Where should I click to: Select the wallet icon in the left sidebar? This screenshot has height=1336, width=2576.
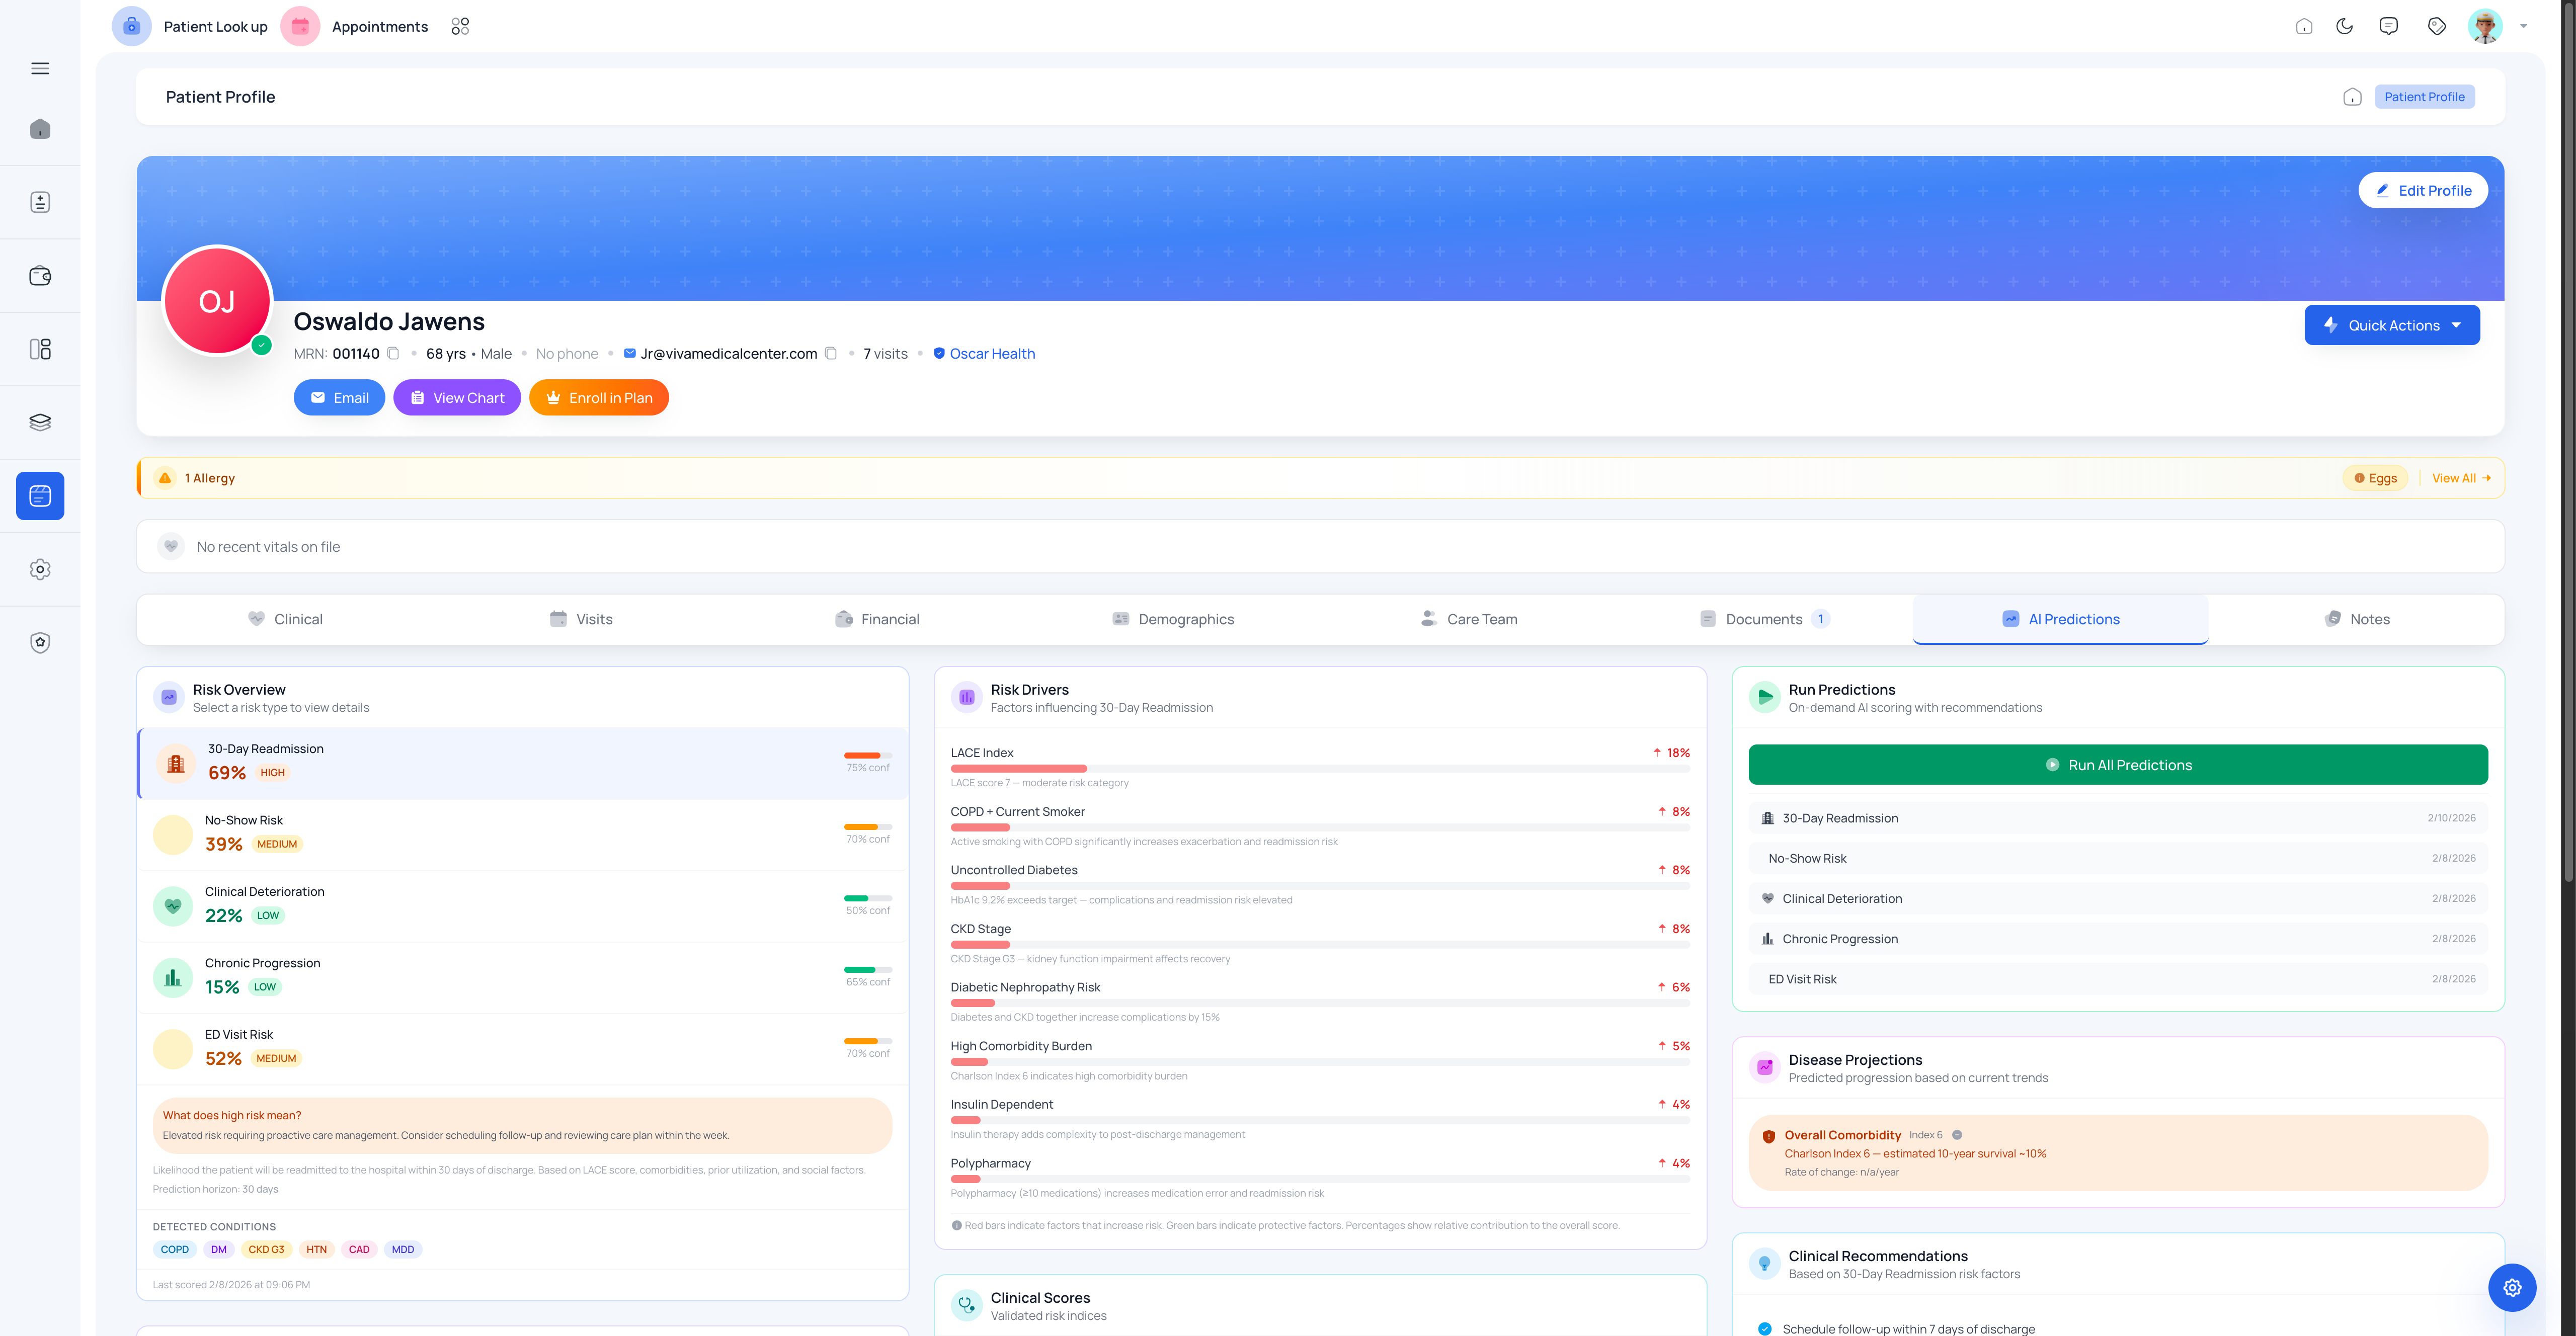pyautogui.click(x=40, y=276)
